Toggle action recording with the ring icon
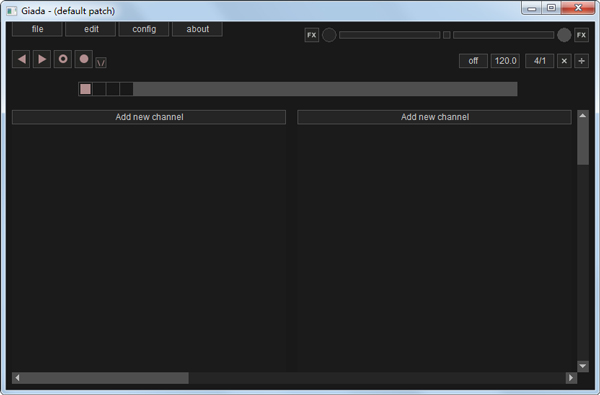 tap(63, 59)
